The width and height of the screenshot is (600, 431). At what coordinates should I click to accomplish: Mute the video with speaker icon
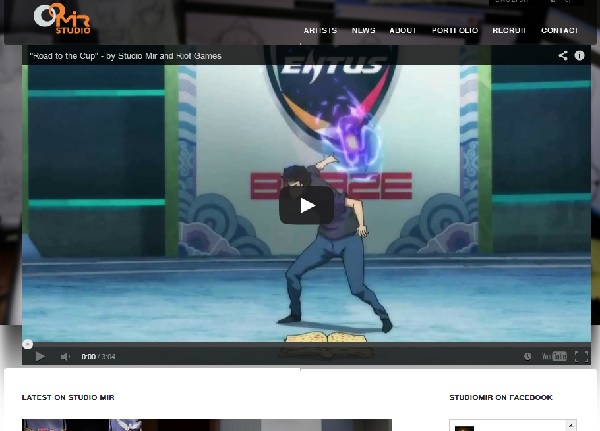coord(65,357)
